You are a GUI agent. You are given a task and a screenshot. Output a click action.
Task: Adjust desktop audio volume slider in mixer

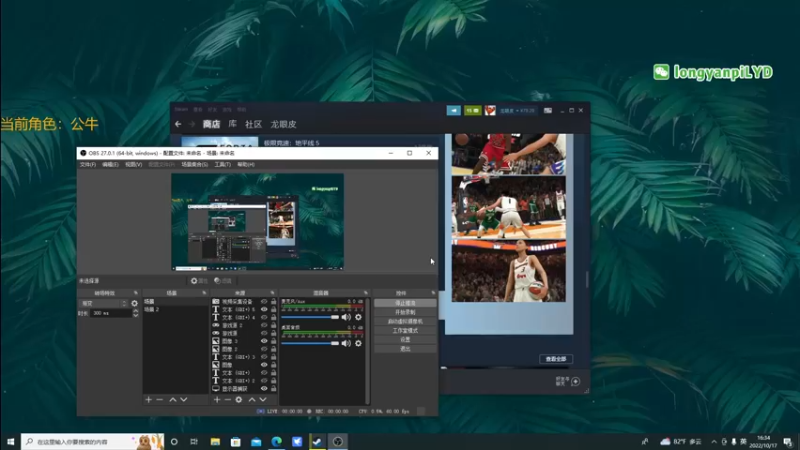310,343
